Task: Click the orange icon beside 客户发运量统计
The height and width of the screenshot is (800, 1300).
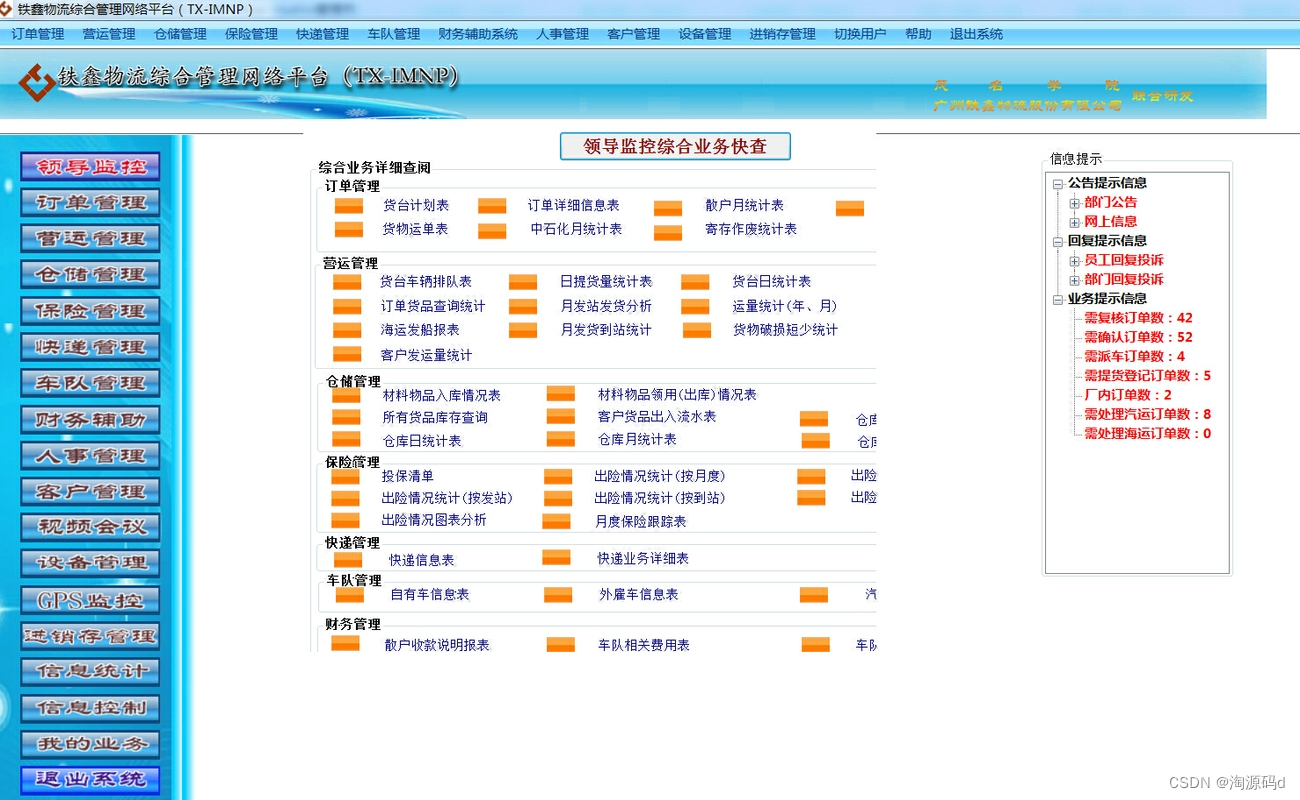Action: (347, 354)
